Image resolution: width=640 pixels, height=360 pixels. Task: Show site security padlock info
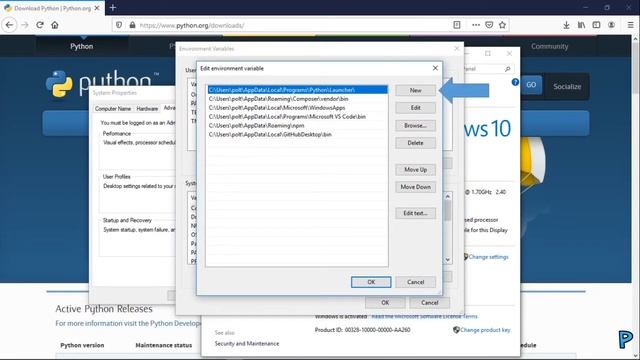click(132, 25)
